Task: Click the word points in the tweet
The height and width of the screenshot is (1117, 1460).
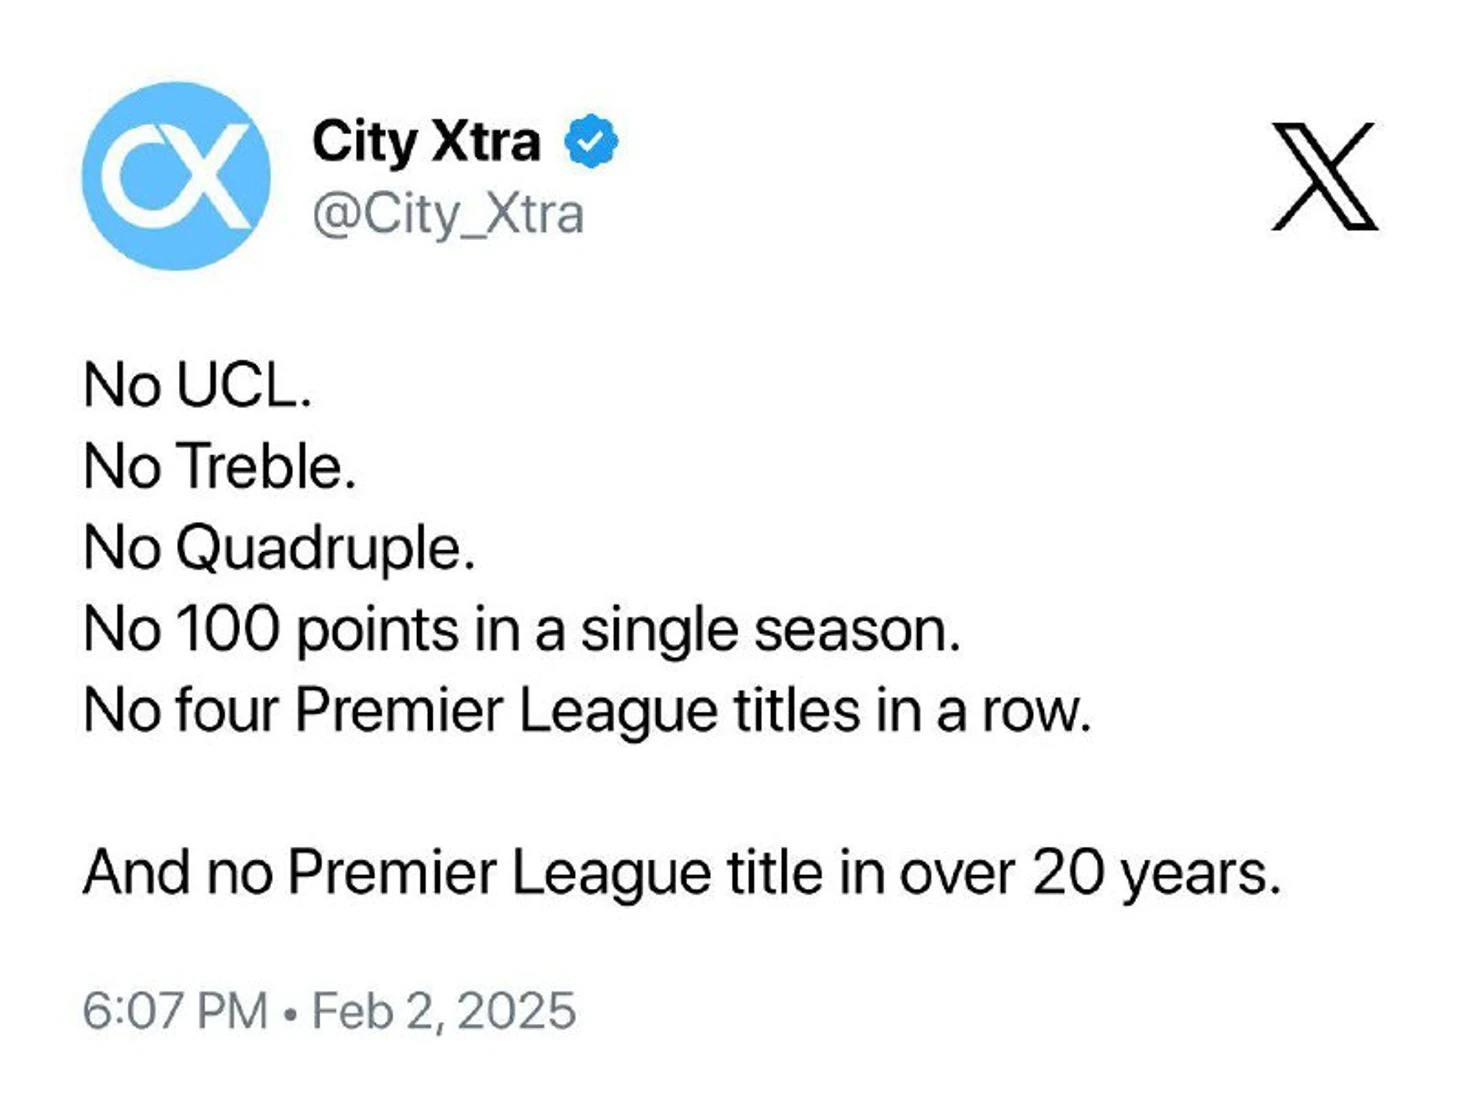Action: (x=378, y=632)
